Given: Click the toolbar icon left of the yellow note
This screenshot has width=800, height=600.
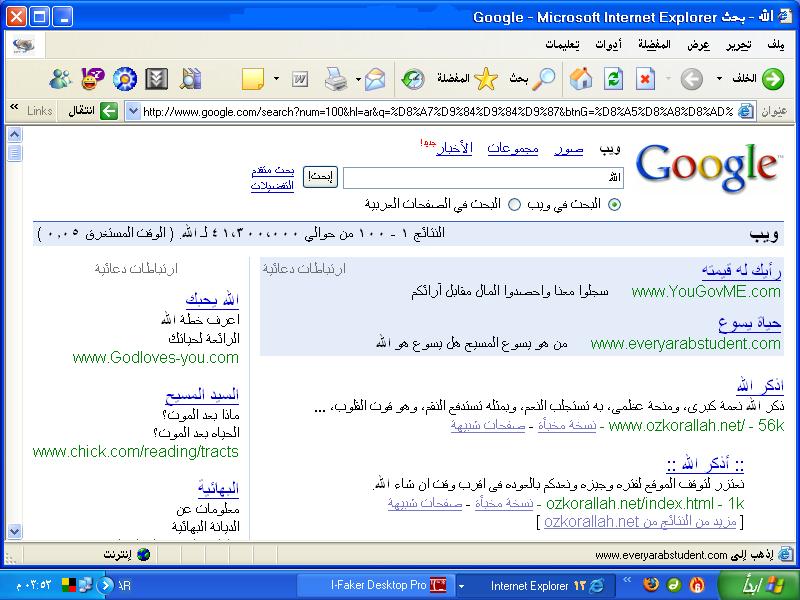Looking at the screenshot, I should (190, 79).
